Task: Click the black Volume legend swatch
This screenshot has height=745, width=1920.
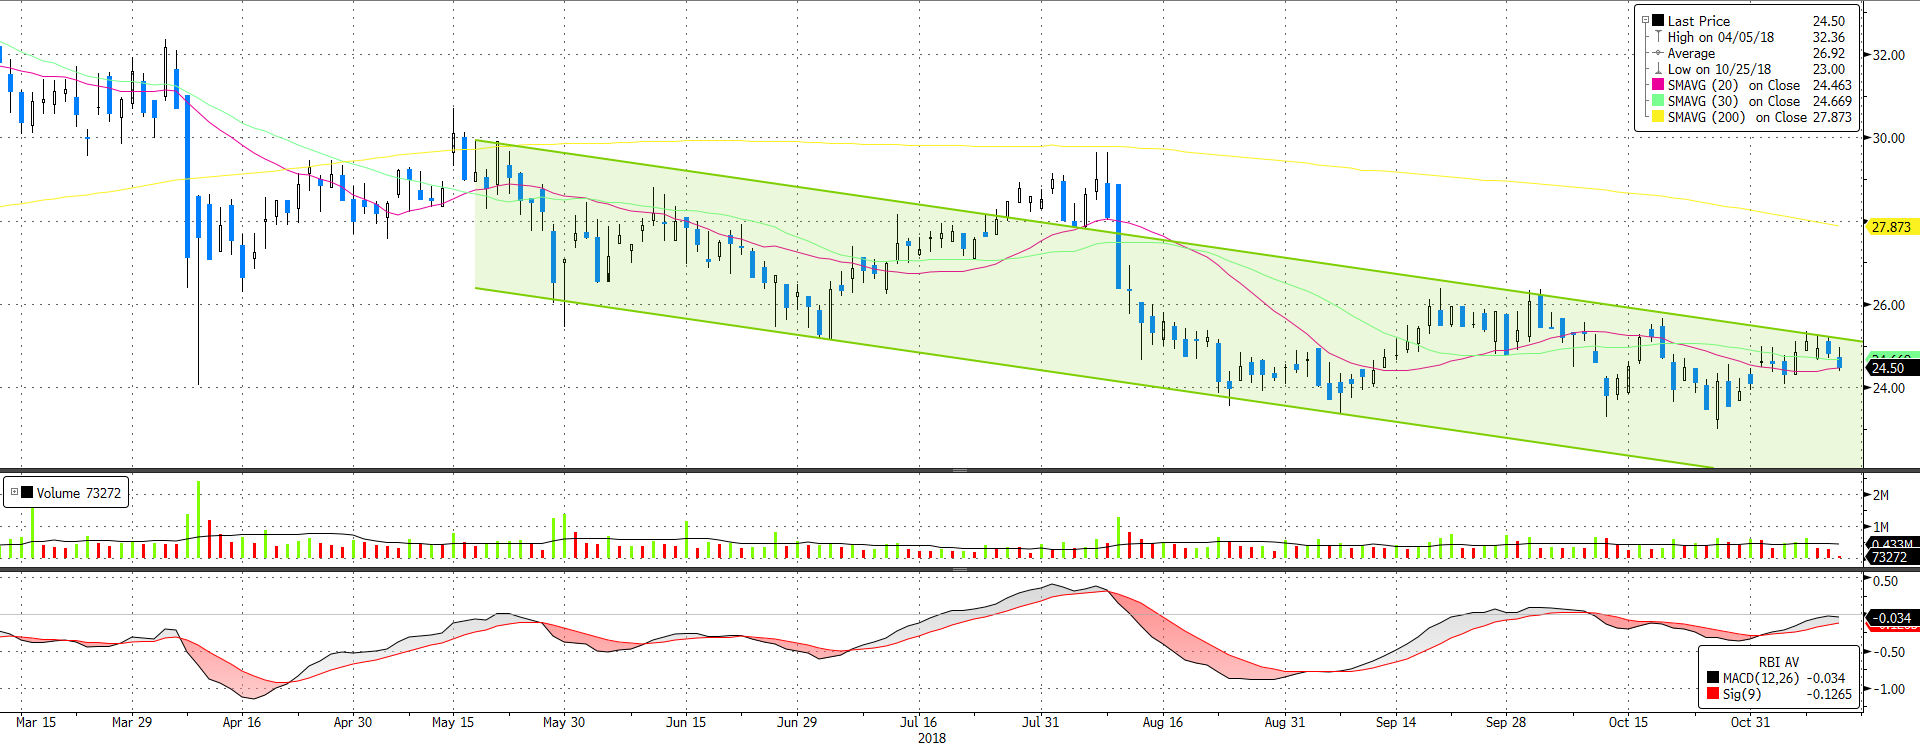Action: point(27,492)
